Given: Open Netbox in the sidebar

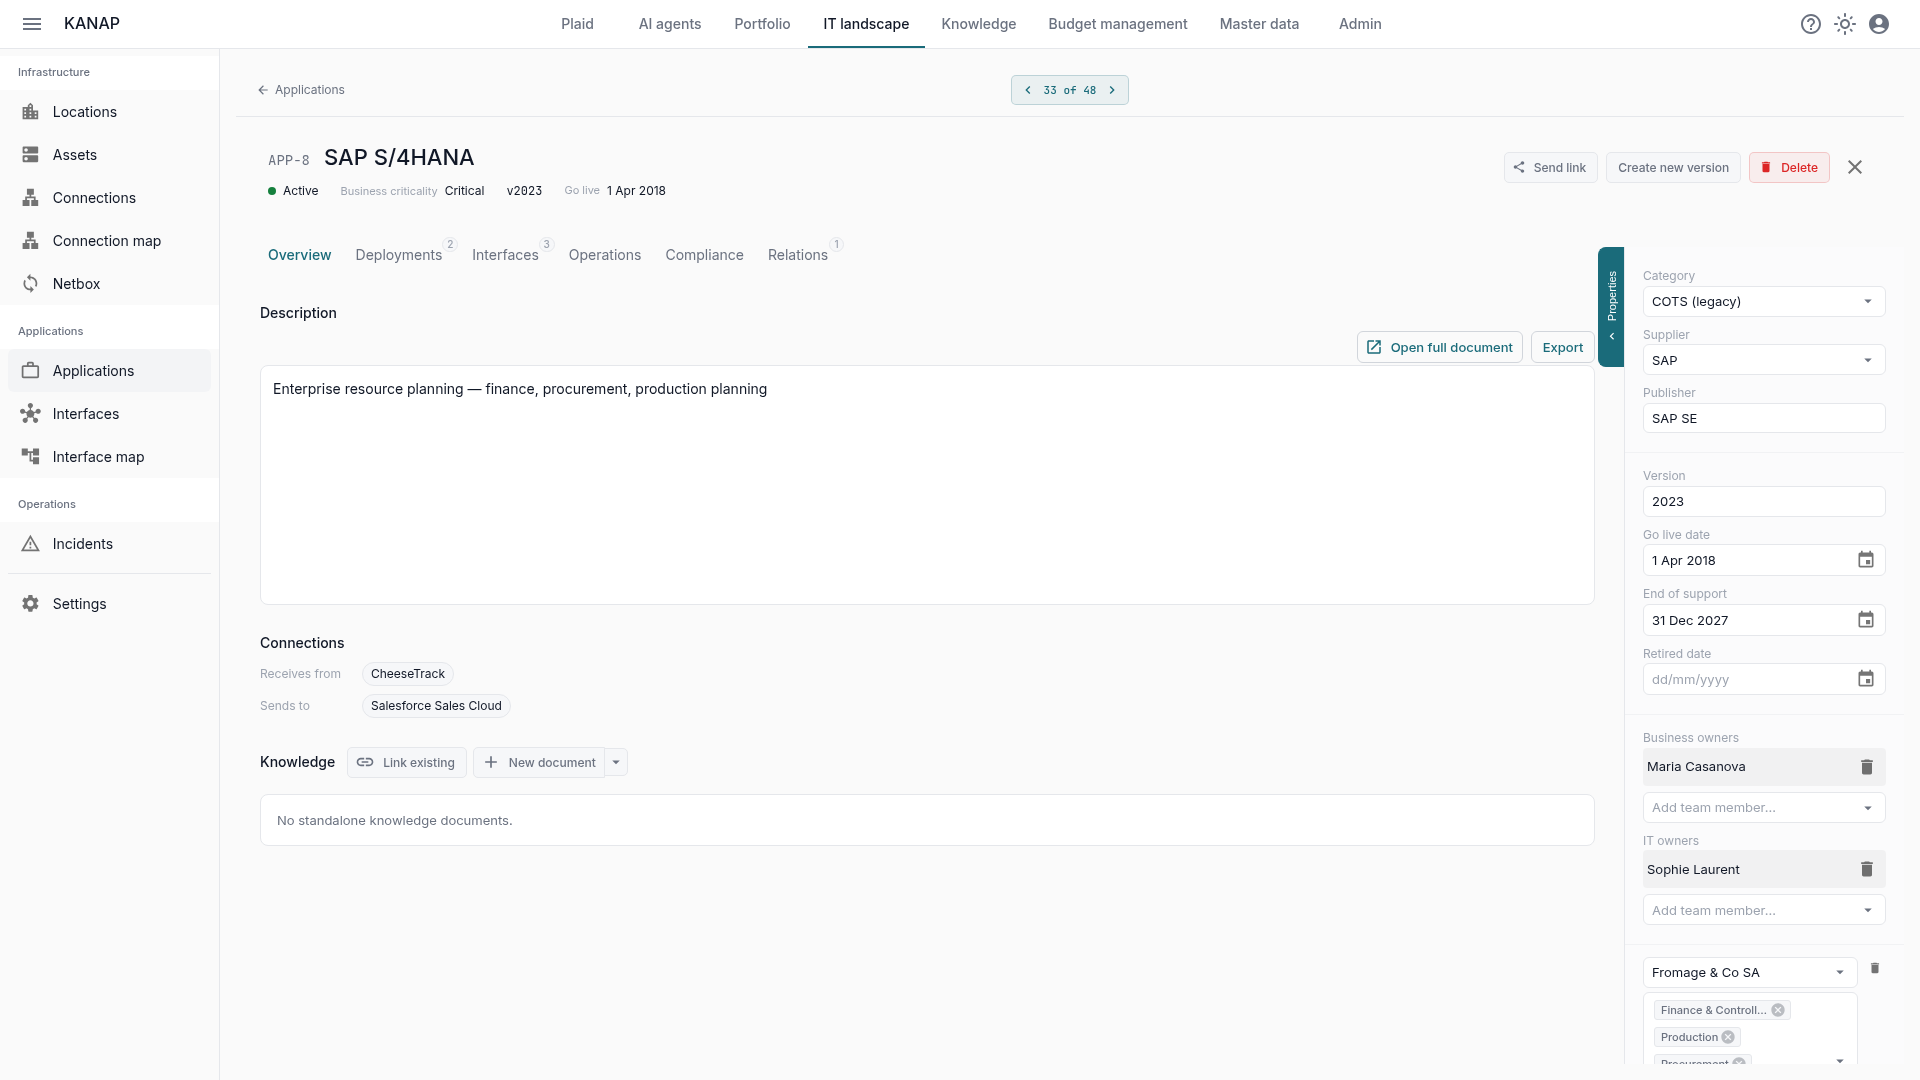Looking at the screenshot, I should click(110, 284).
